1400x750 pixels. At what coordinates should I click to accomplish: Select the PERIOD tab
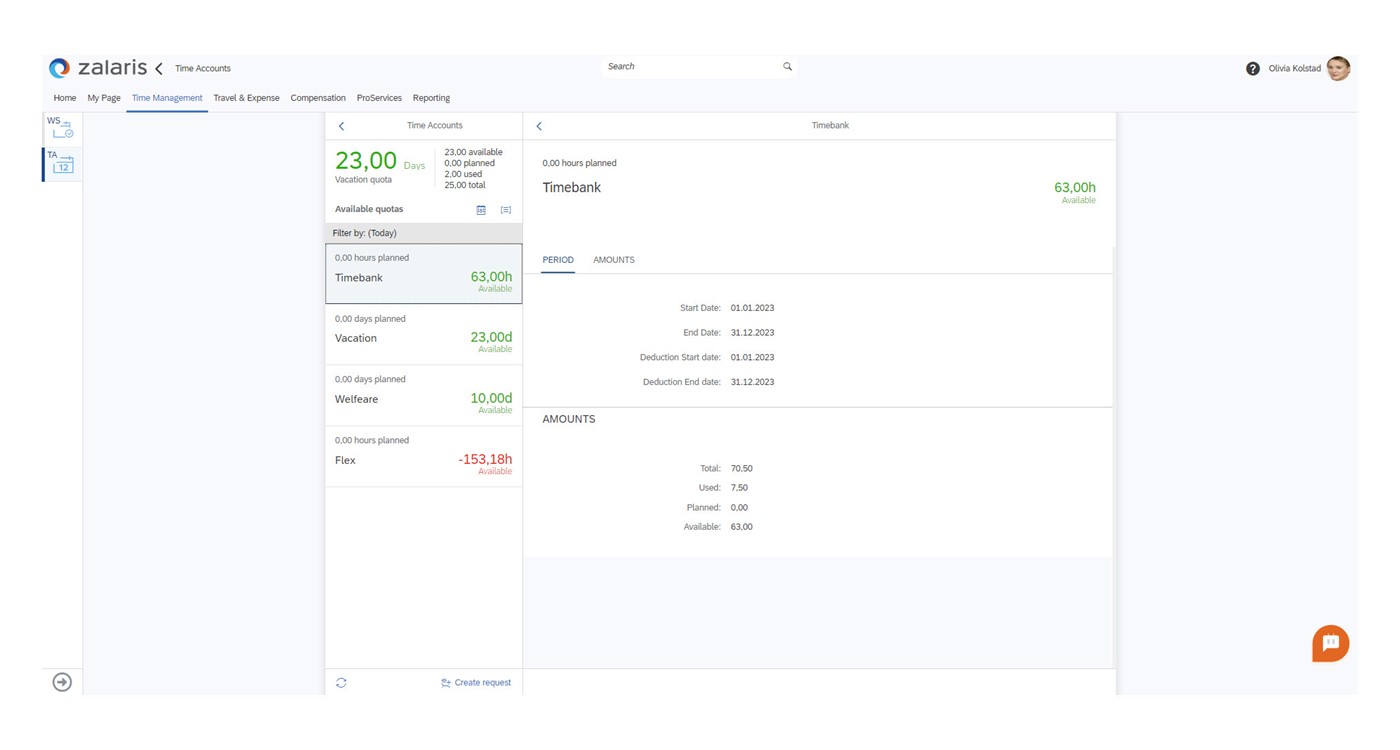pyautogui.click(x=558, y=260)
